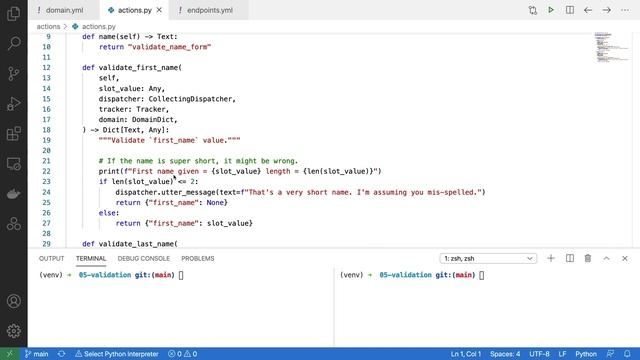
Task: Click the feedback icon in the status bar
Action: [x=611, y=354]
